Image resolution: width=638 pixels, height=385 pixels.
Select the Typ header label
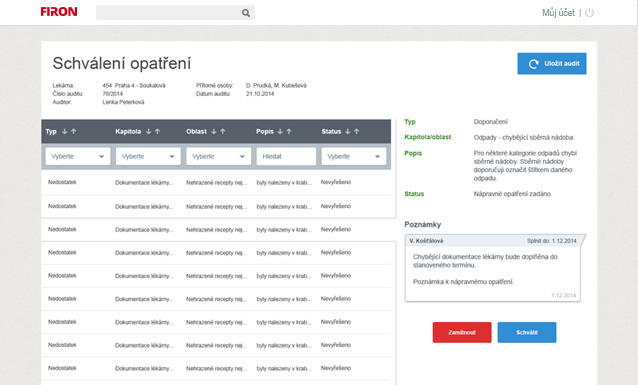[x=51, y=131]
